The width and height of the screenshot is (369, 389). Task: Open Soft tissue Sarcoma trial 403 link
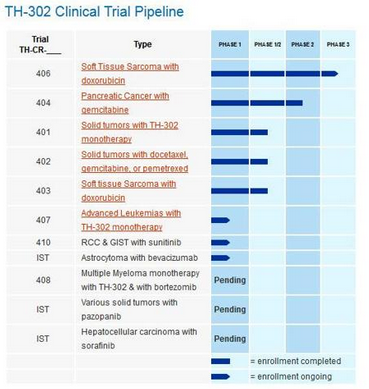129,191
